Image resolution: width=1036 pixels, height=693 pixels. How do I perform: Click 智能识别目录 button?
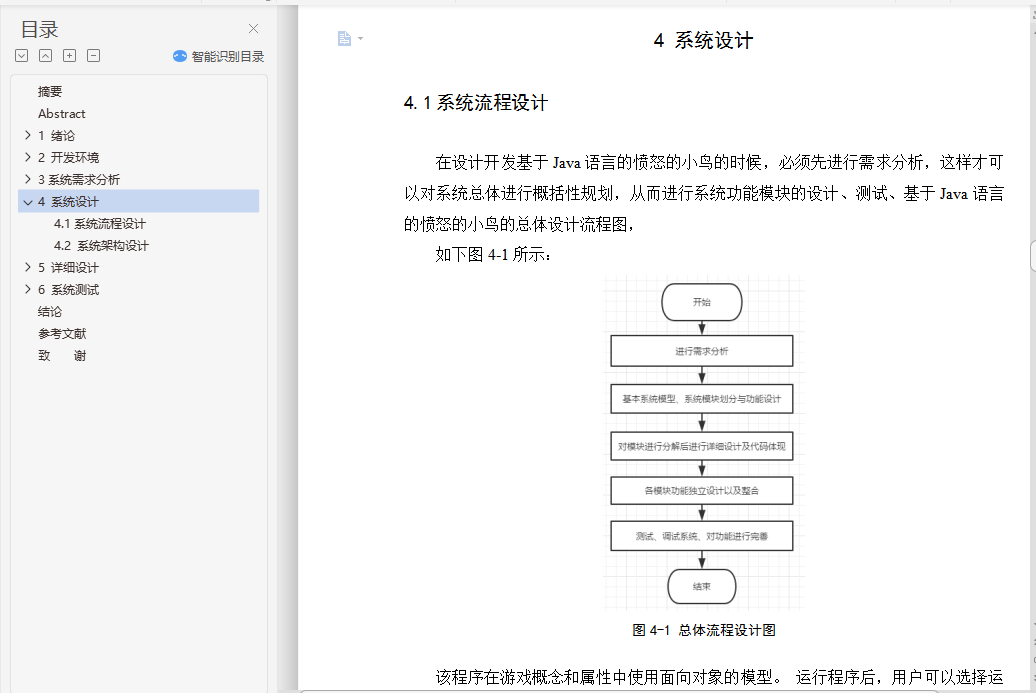point(218,56)
